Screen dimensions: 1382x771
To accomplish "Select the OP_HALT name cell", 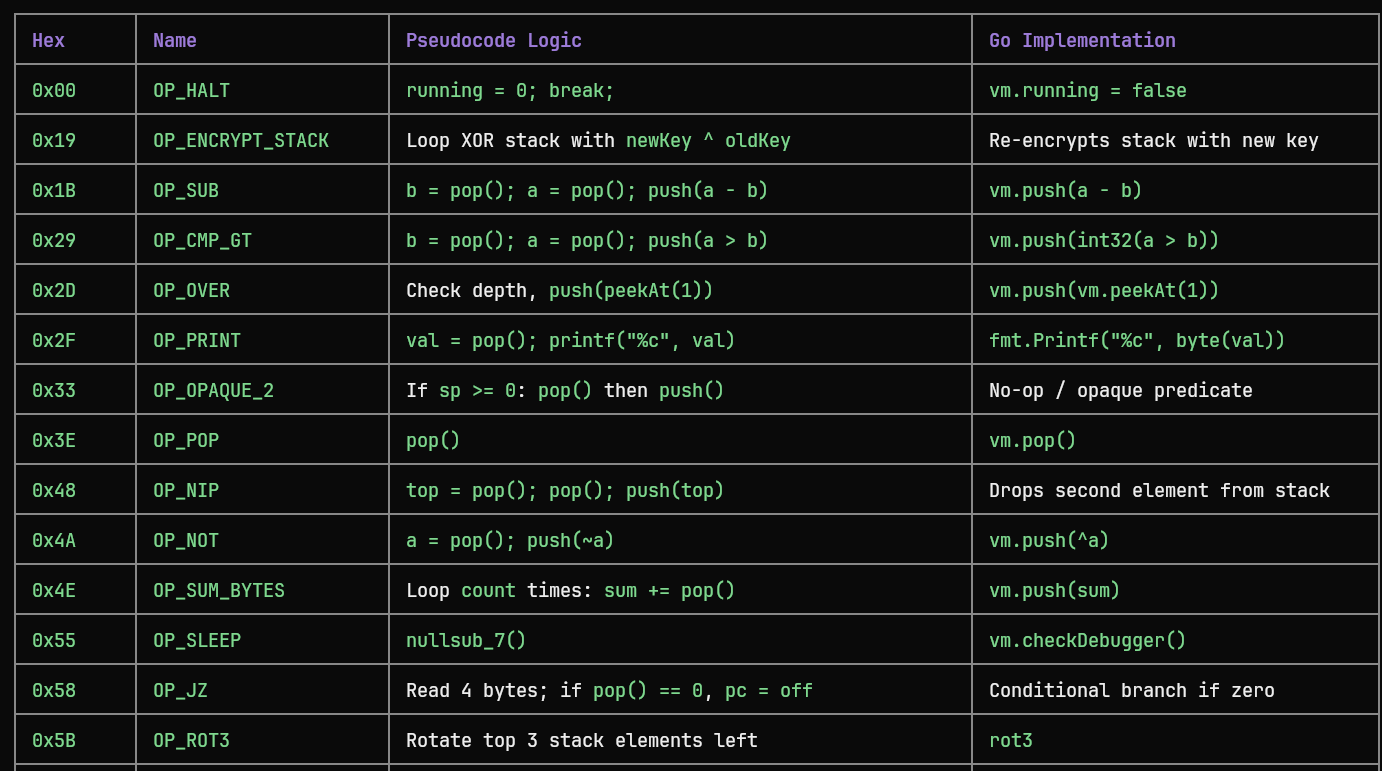I will pyautogui.click(x=263, y=90).
